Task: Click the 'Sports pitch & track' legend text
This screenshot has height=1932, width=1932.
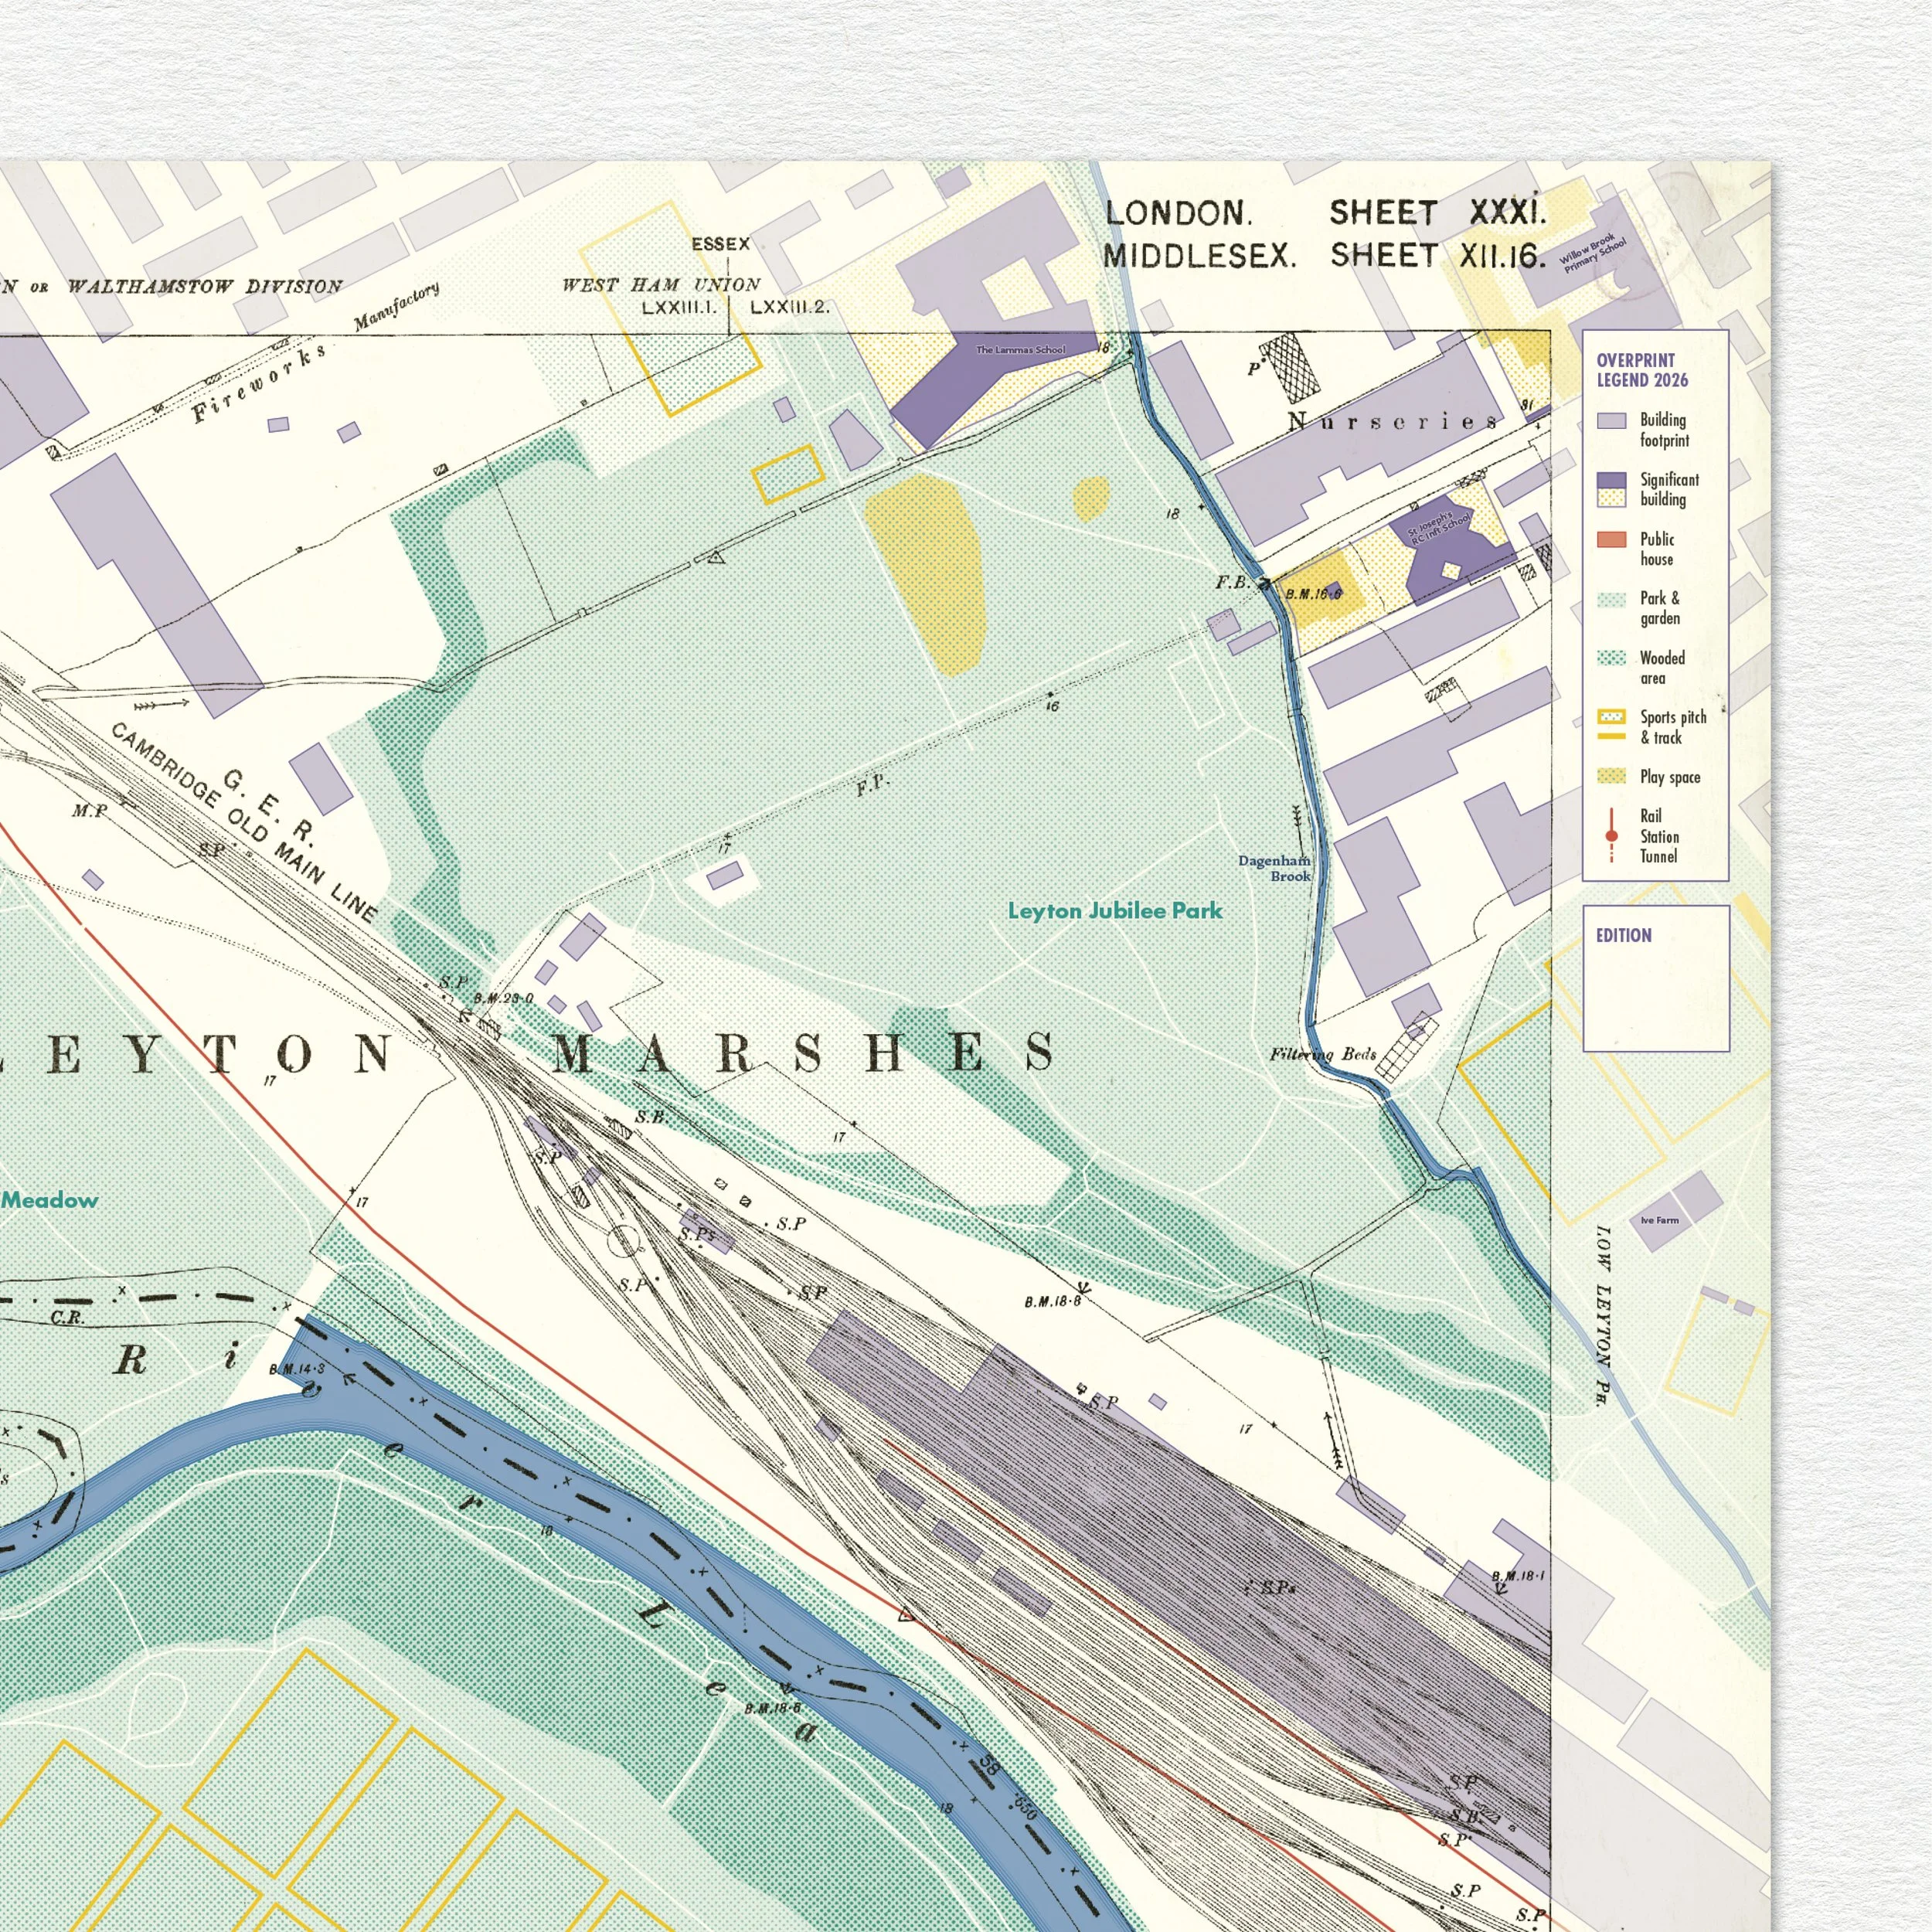Action: click(1673, 727)
